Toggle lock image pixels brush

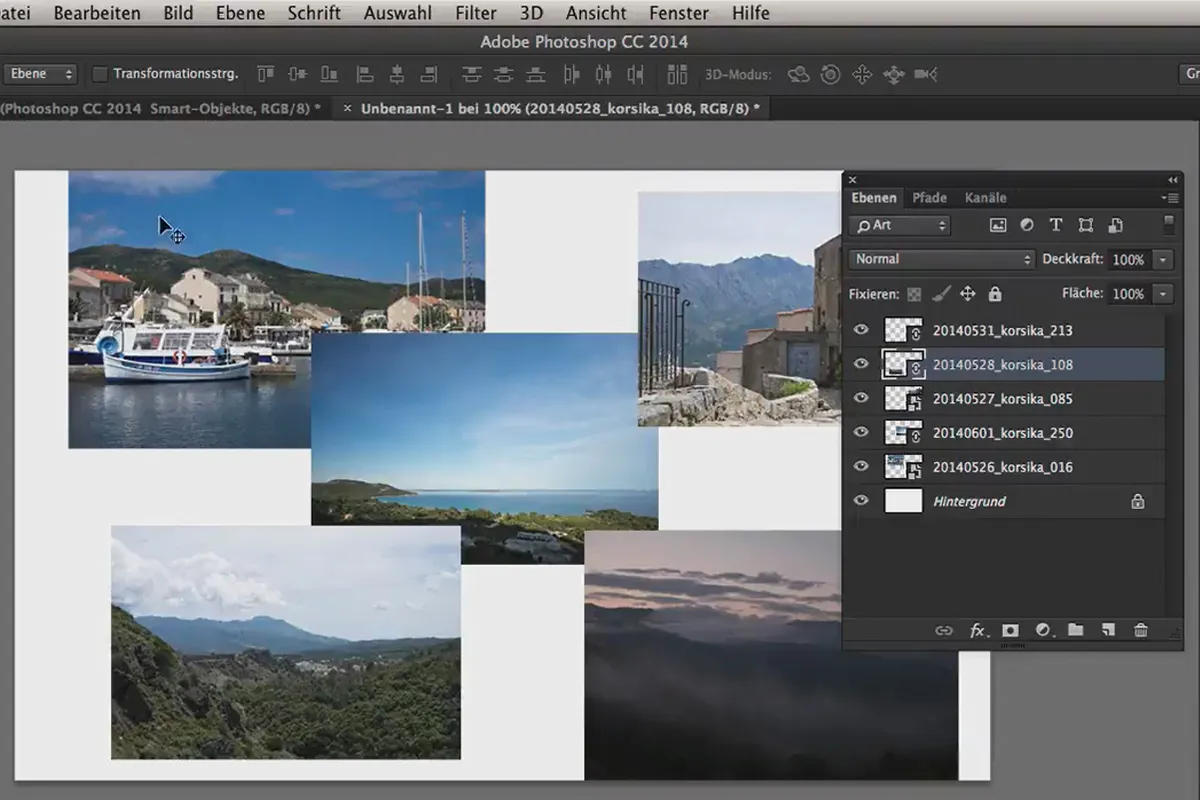941,294
